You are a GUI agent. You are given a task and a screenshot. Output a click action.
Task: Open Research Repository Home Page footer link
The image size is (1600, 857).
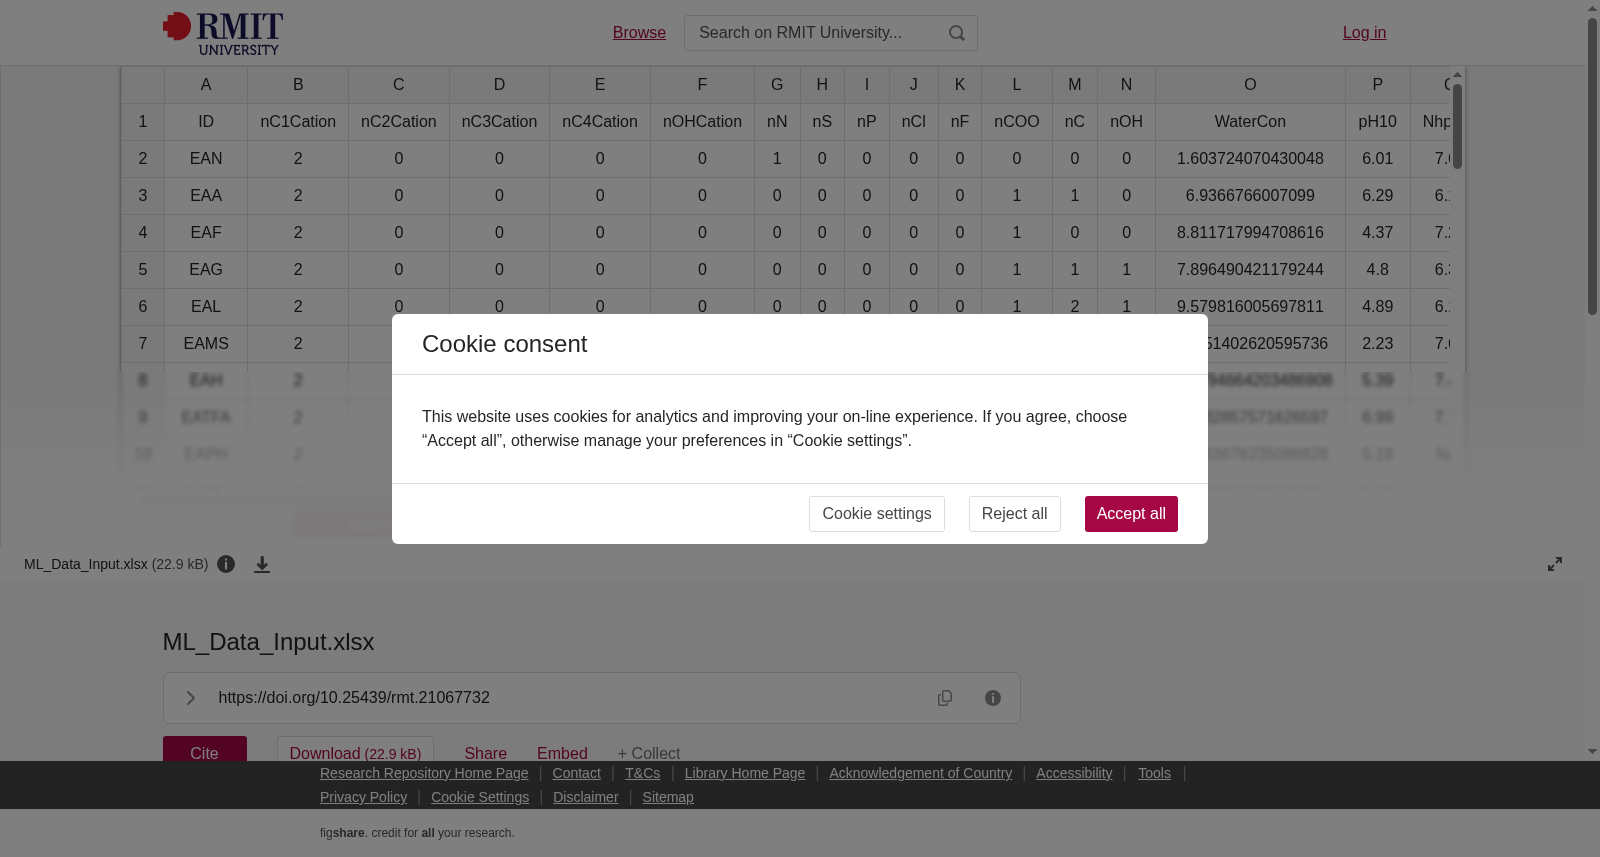click(424, 773)
